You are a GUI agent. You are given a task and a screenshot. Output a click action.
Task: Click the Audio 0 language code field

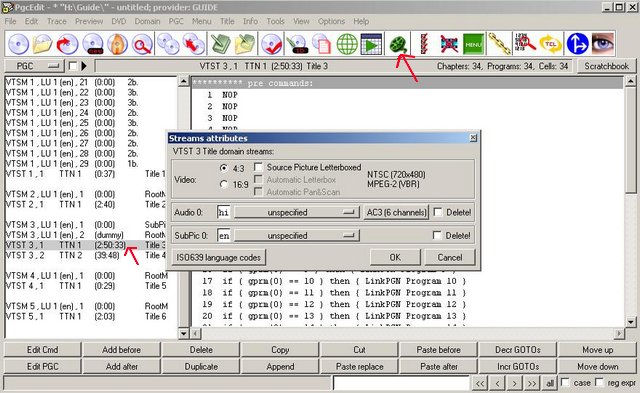point(224,212)
